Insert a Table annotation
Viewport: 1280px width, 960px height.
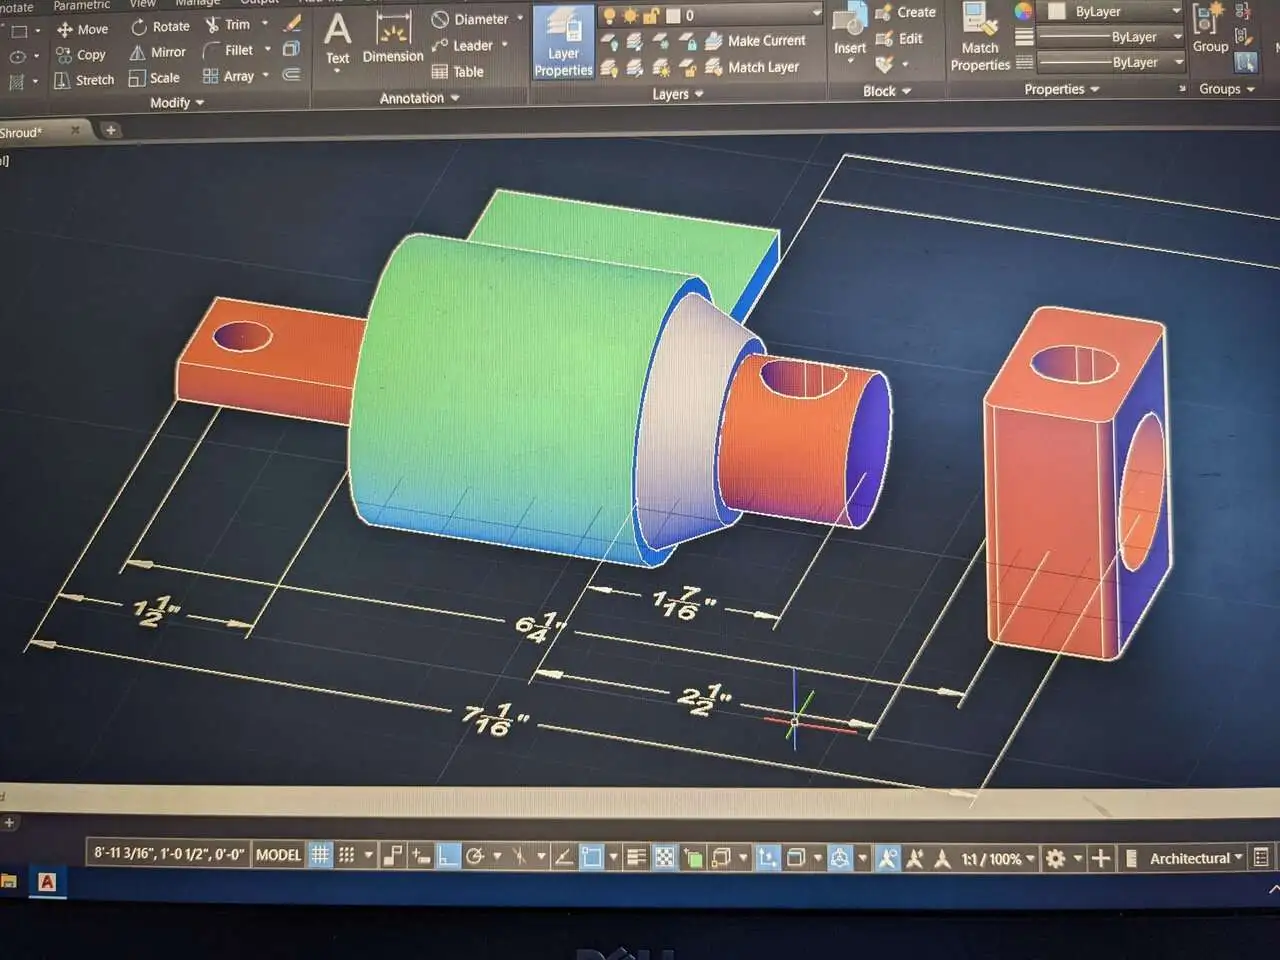coord(458,72)
